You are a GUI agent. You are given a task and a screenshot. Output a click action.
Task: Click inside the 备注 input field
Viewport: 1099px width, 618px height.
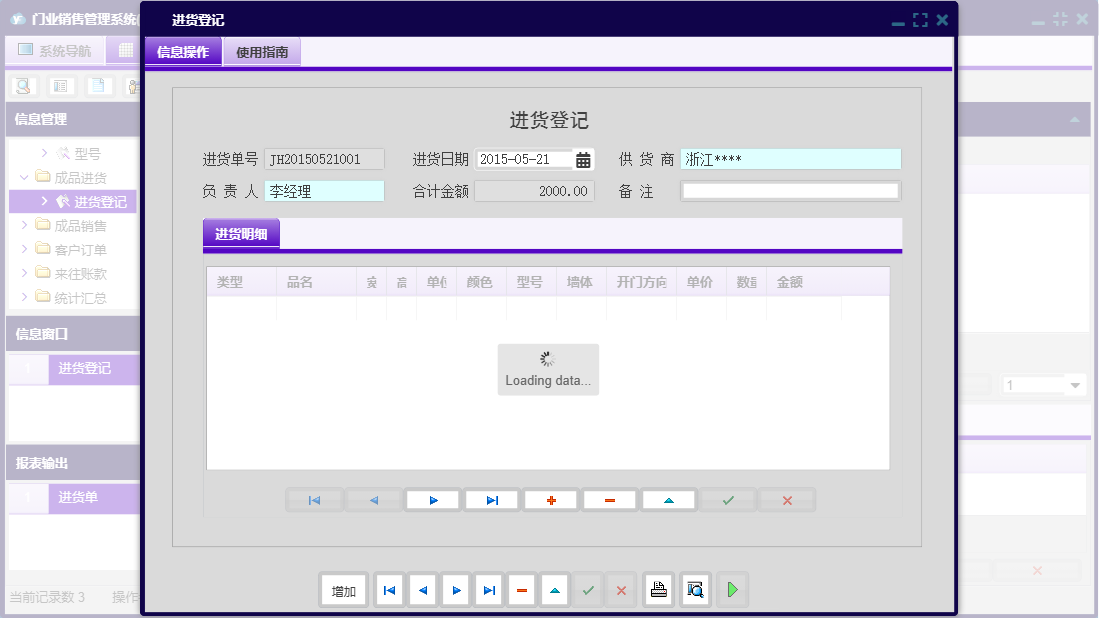[790, 190]
